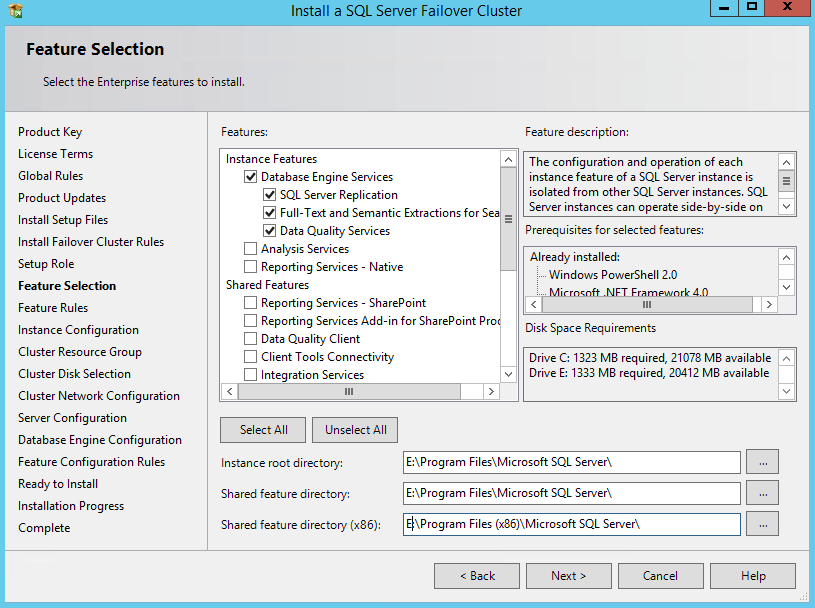Click the Unselect All button
This screenshot has width=815, height=608.
[355, 430]
